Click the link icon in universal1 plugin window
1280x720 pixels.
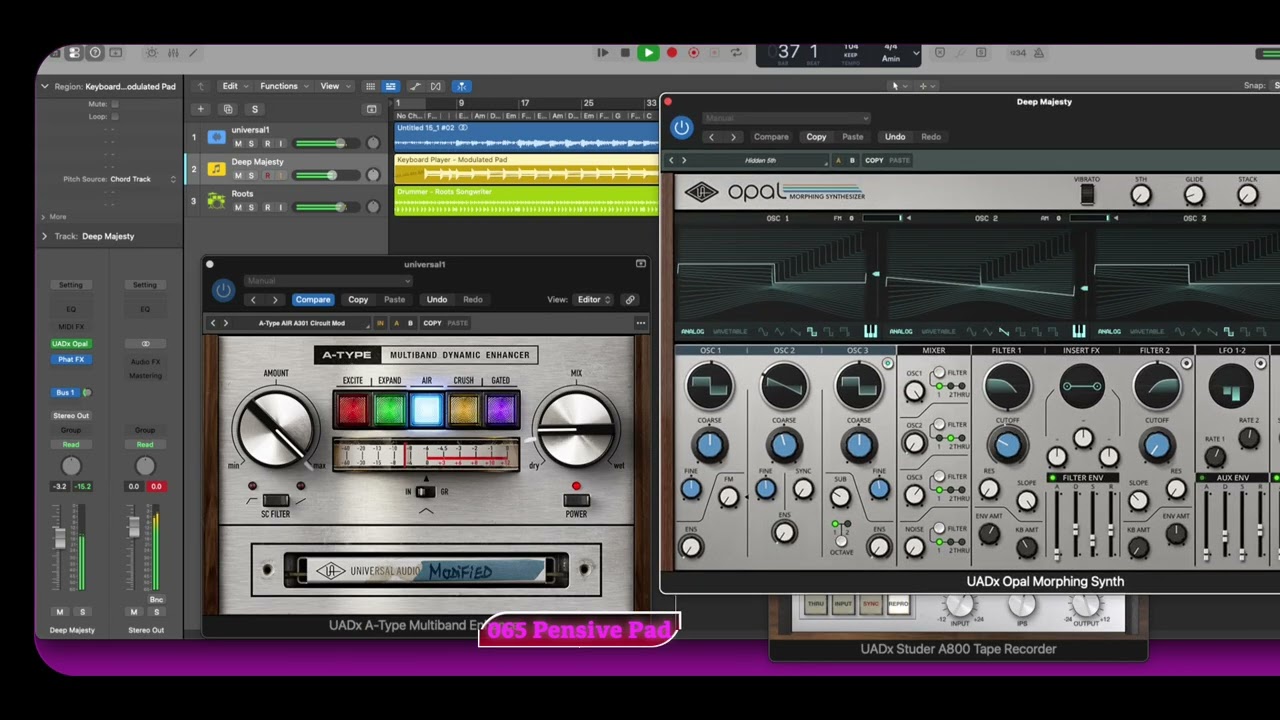630,299
